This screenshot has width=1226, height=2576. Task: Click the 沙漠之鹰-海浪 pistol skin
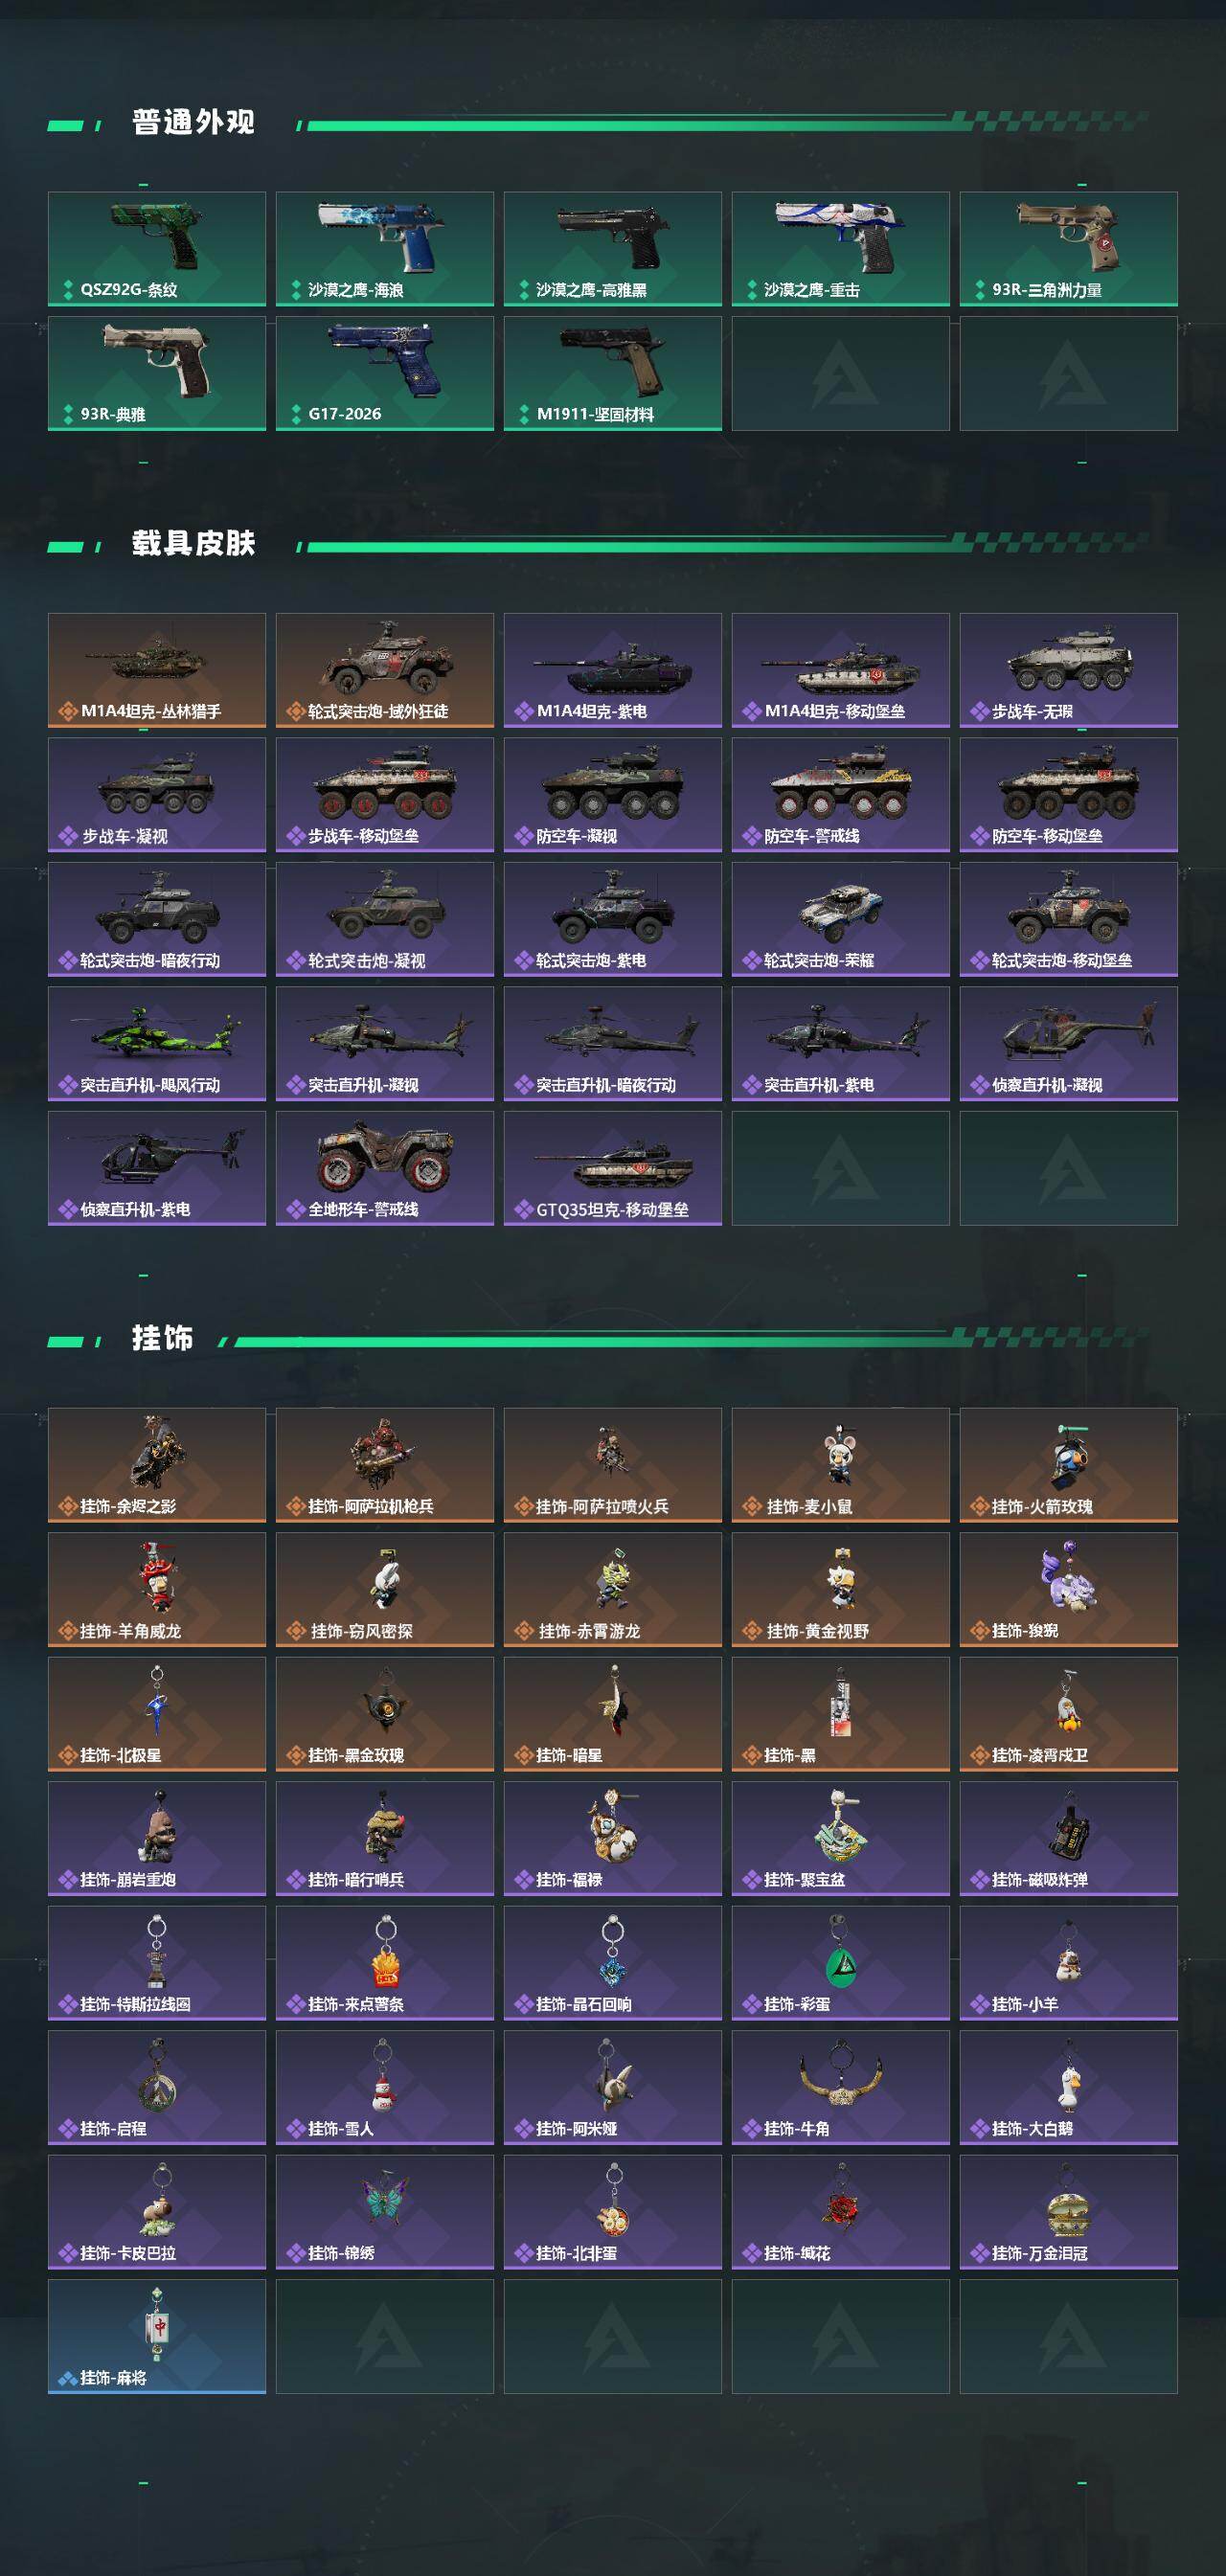385,249
